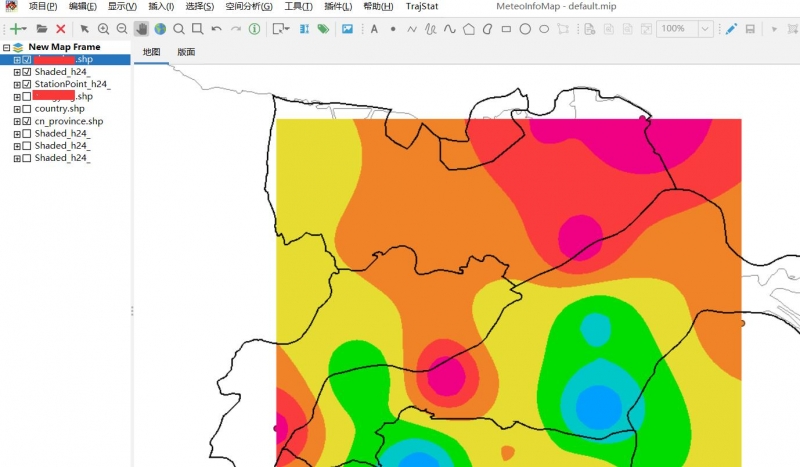Select the cn_province.shp layer name
800x467 pixels.
pos(69,121)
